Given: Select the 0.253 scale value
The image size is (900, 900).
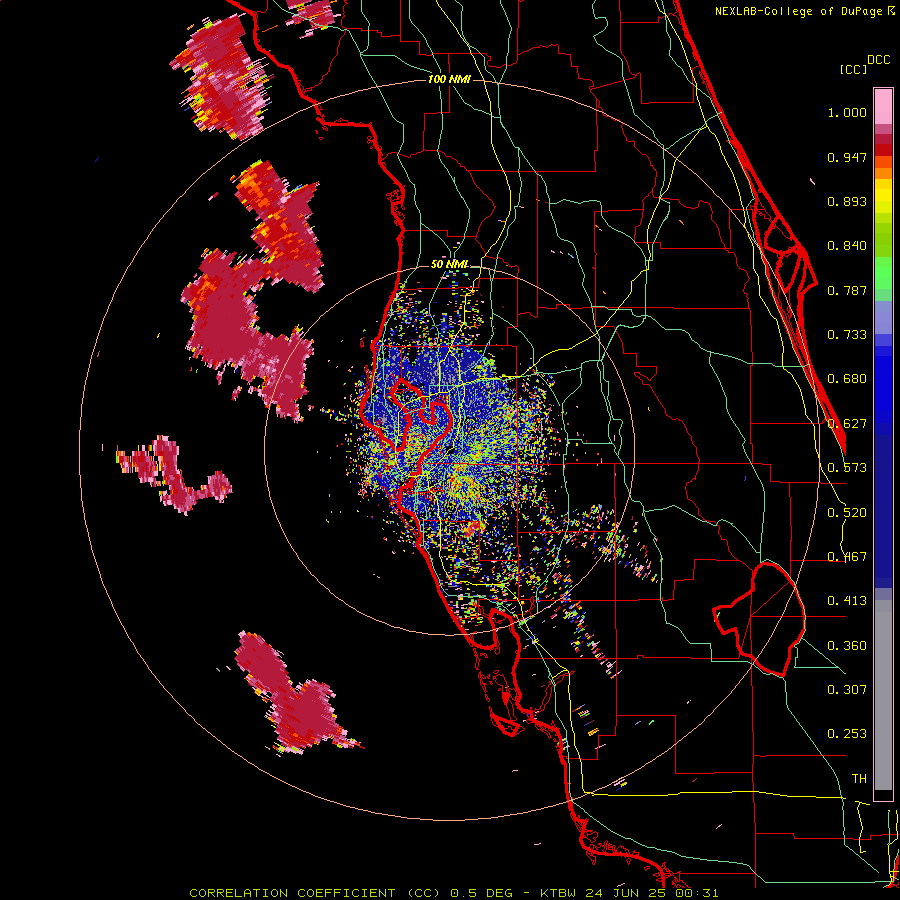Looking at the screenshot, I should (847, 734).
